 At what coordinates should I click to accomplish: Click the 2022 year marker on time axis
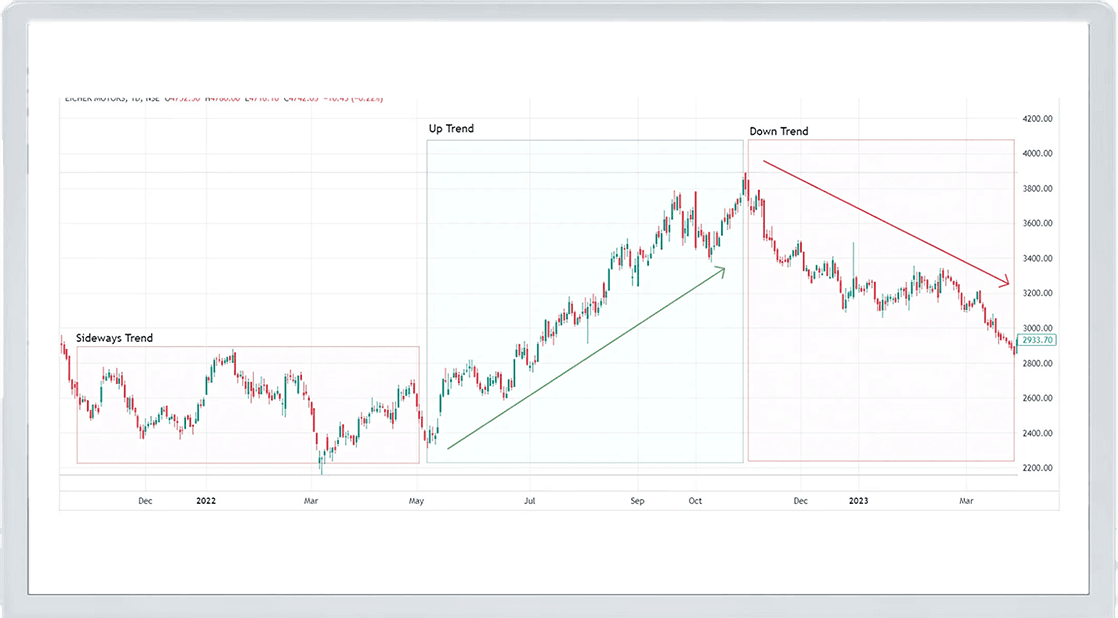click(x=206, y=499)
